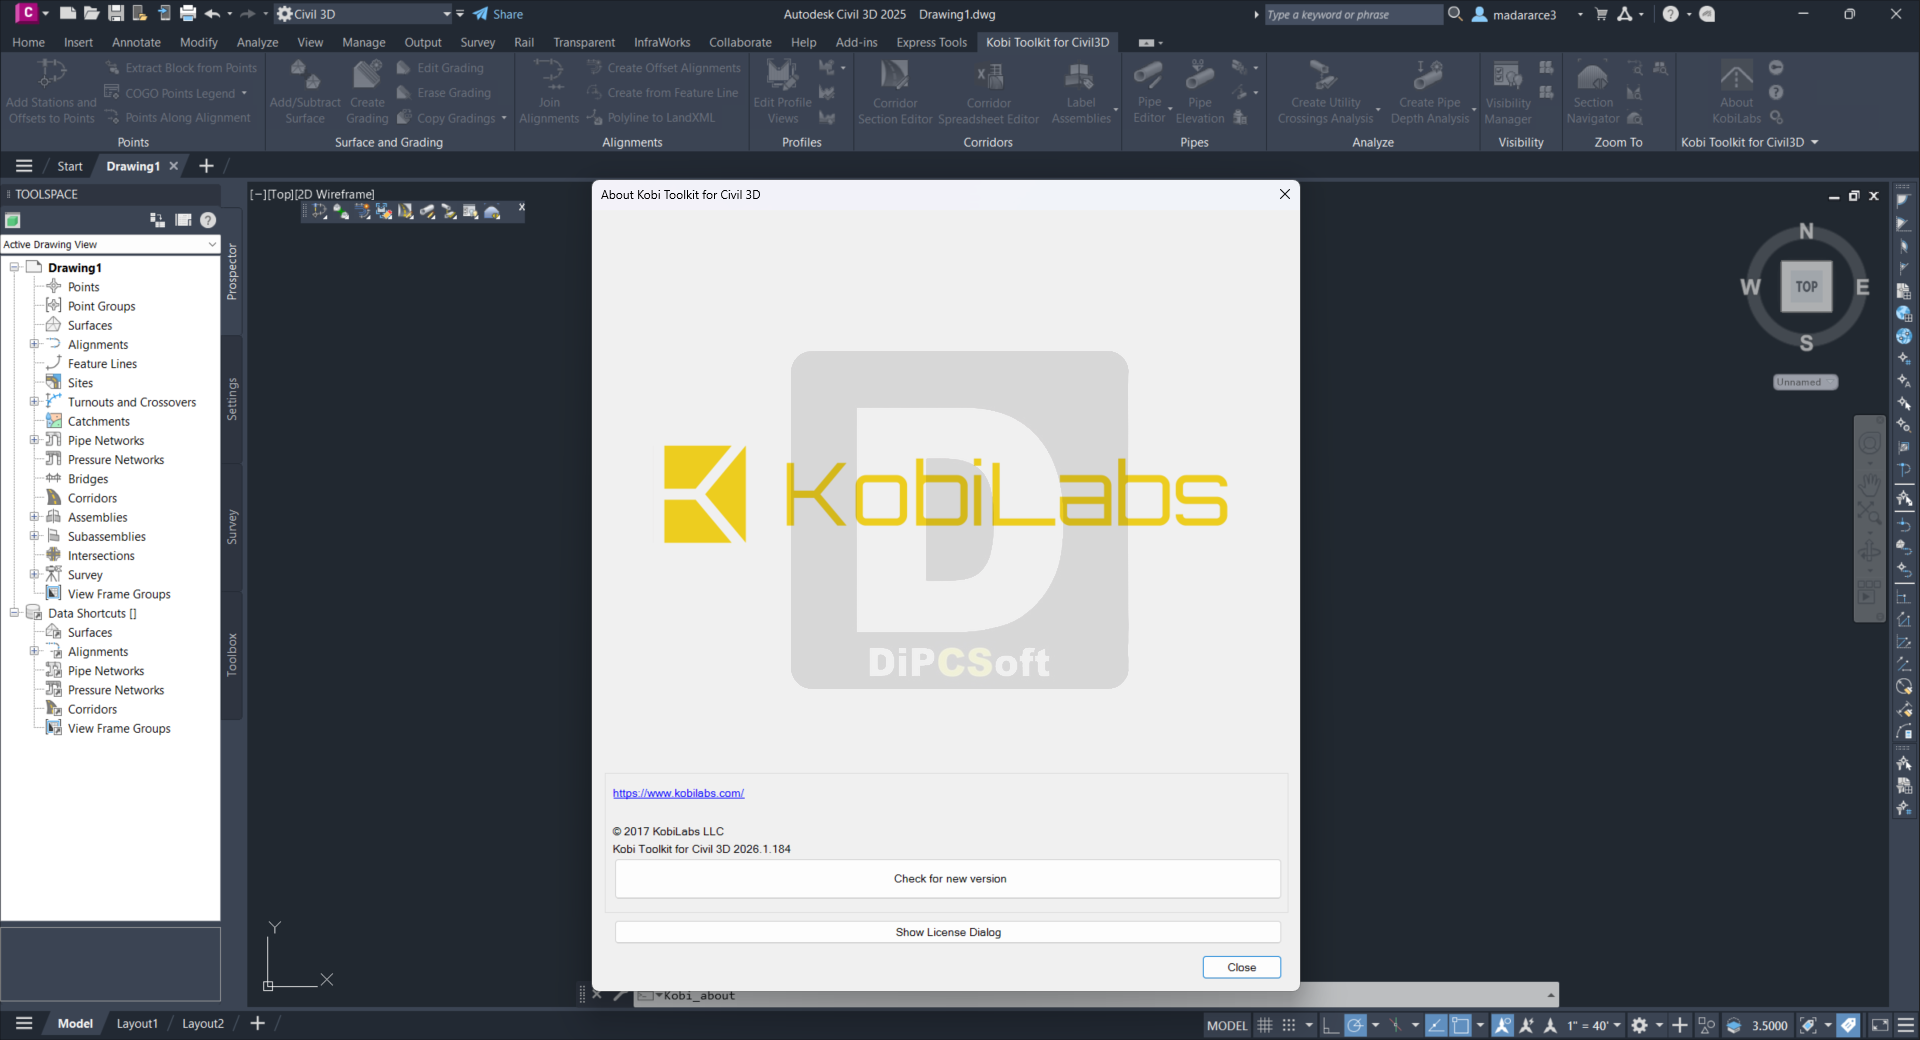Screen dimensions: 1920x1040
Task: Click the new drawing tab plus button
Action: [x=206, y=166]
